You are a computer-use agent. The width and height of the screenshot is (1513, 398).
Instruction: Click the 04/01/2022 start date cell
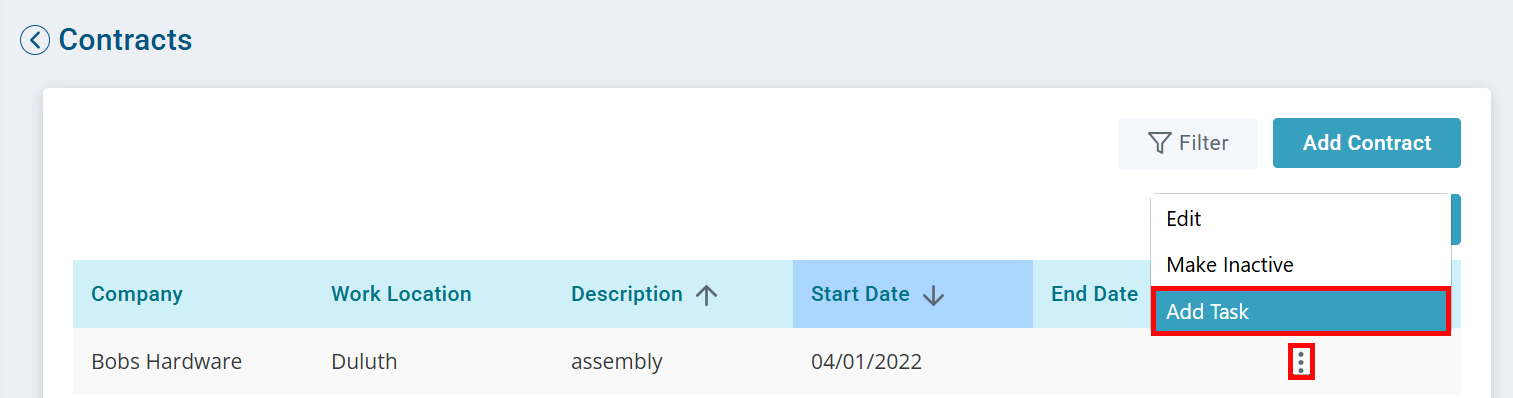tap(866, 361)
